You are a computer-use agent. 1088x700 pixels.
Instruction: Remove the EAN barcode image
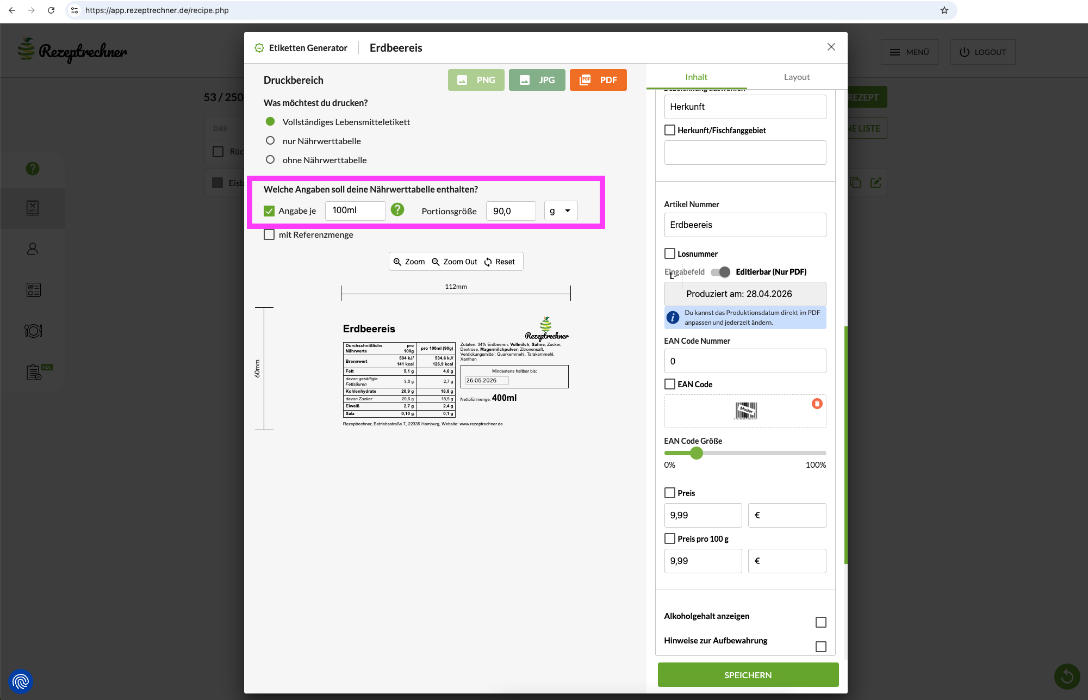point(817,403)
